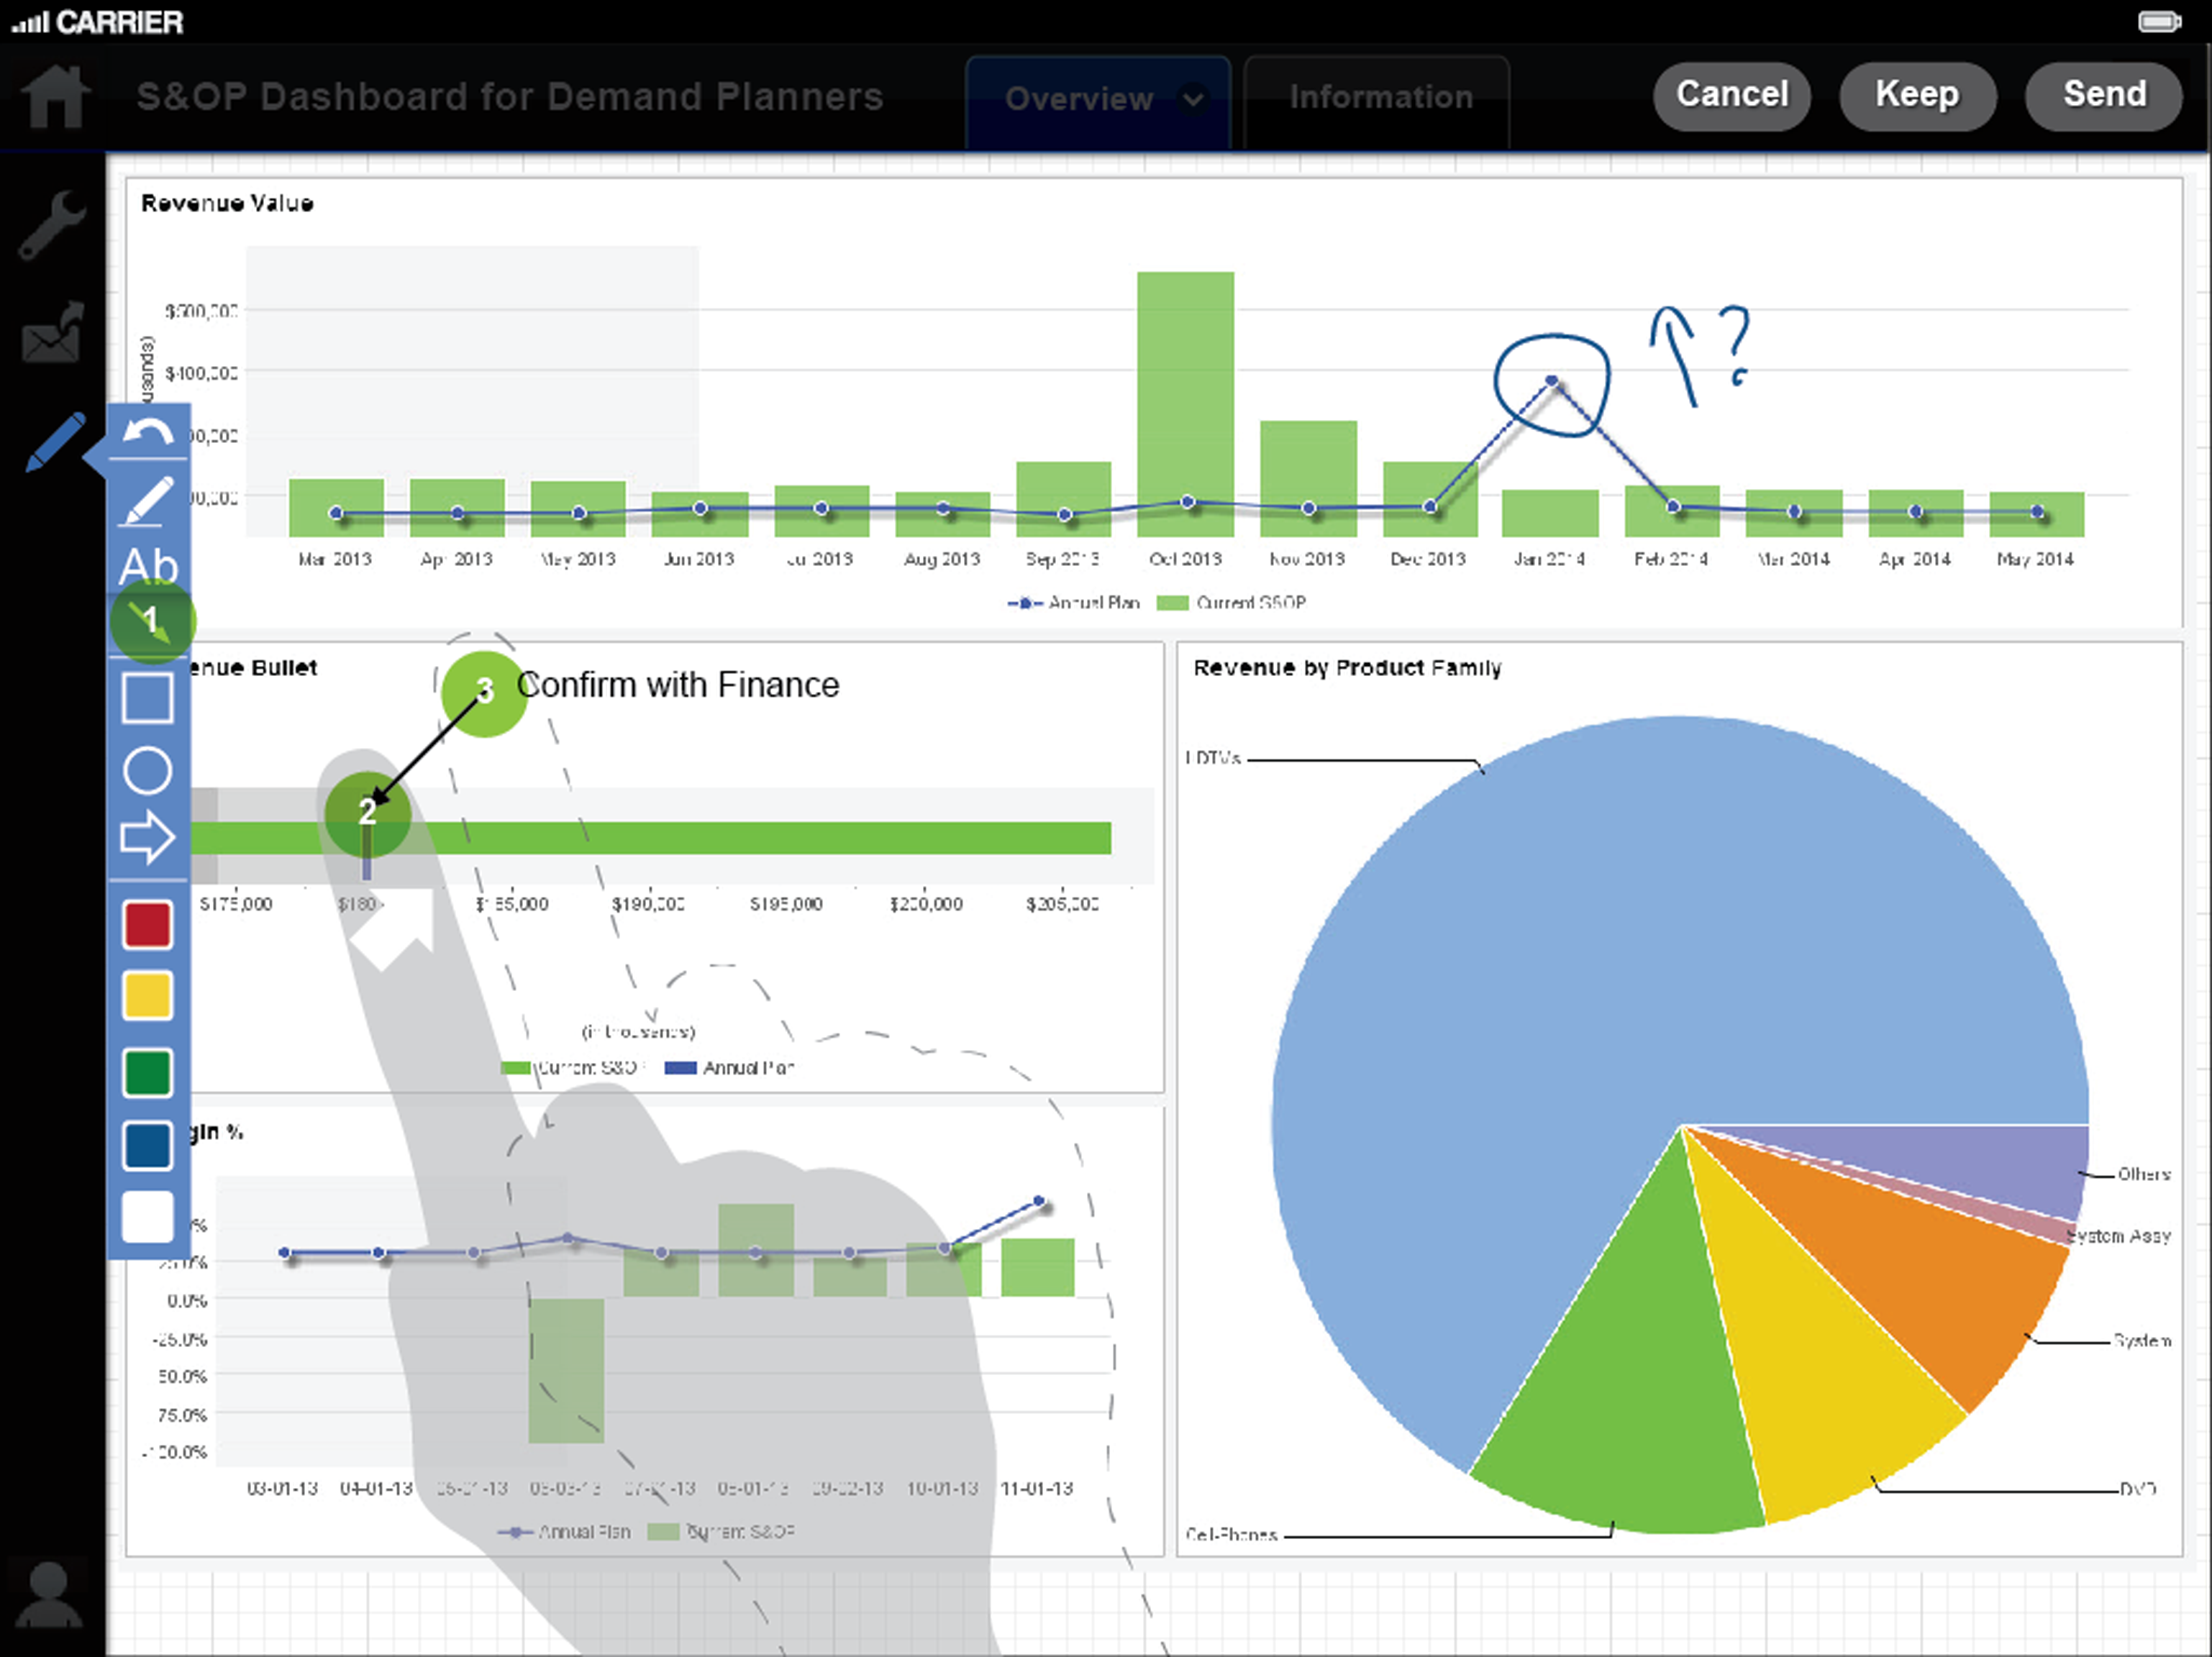
Task: Expand the Overview tab dropdown arrow
Action: point(1193,99)
